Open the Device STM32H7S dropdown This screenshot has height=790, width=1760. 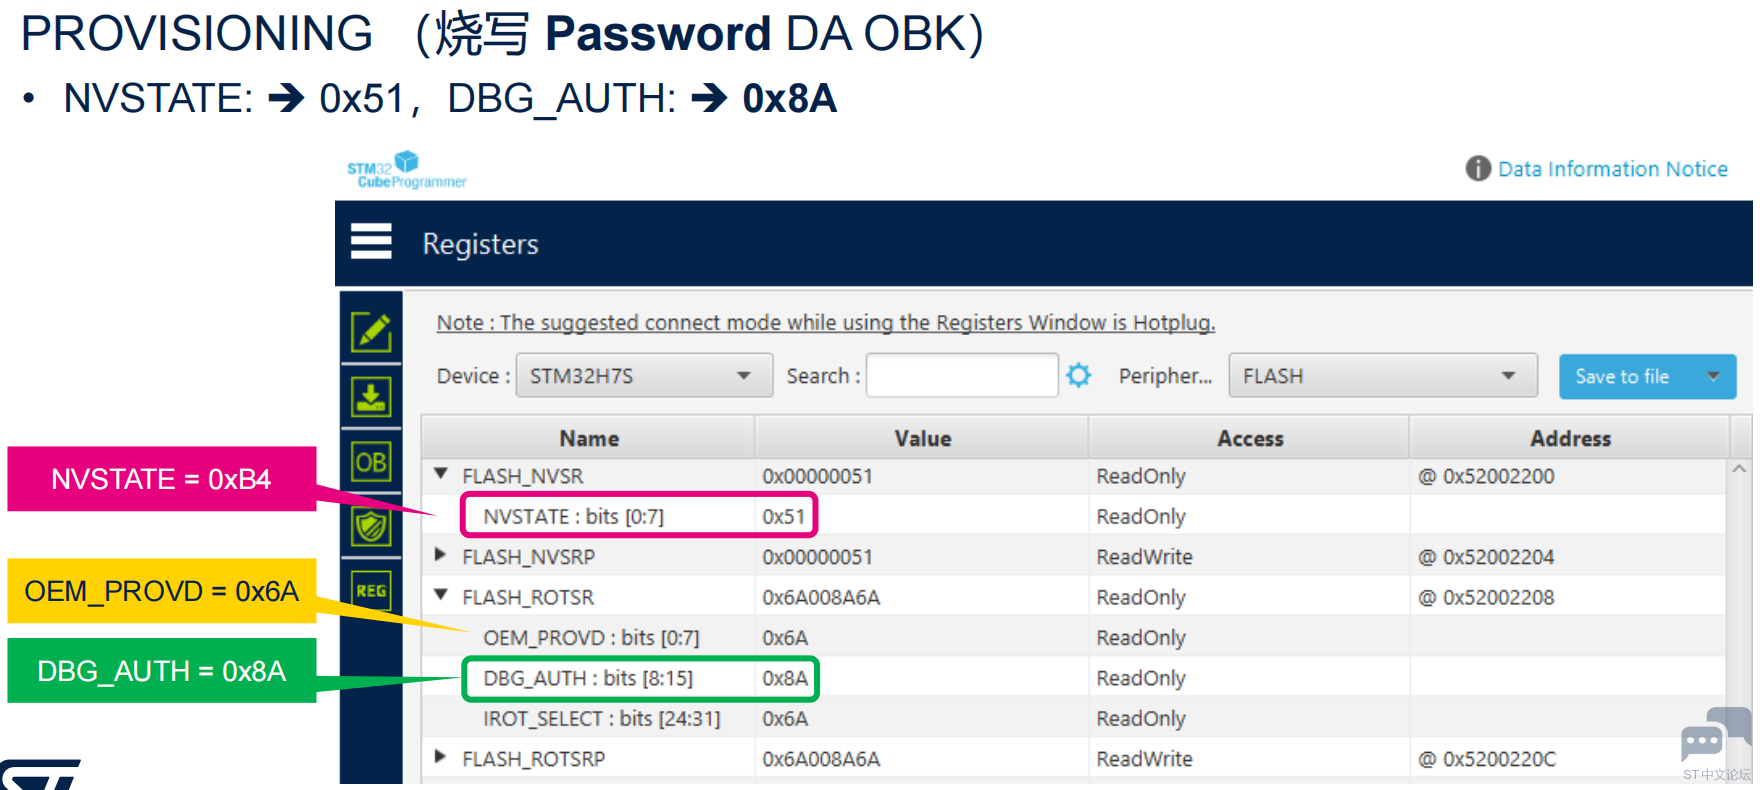click(644, 376)
